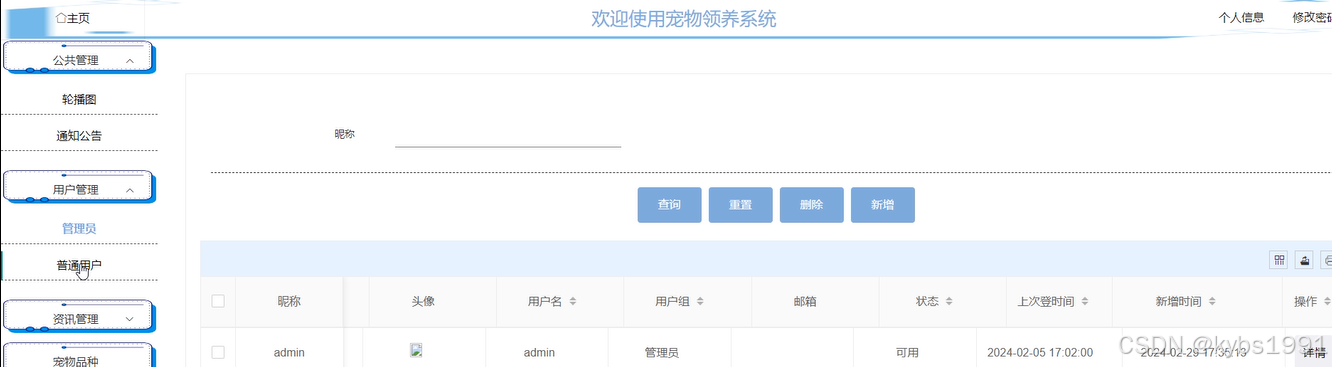Click the 查询 button
Screen dimensions: 1332x367
click(670, 205)
